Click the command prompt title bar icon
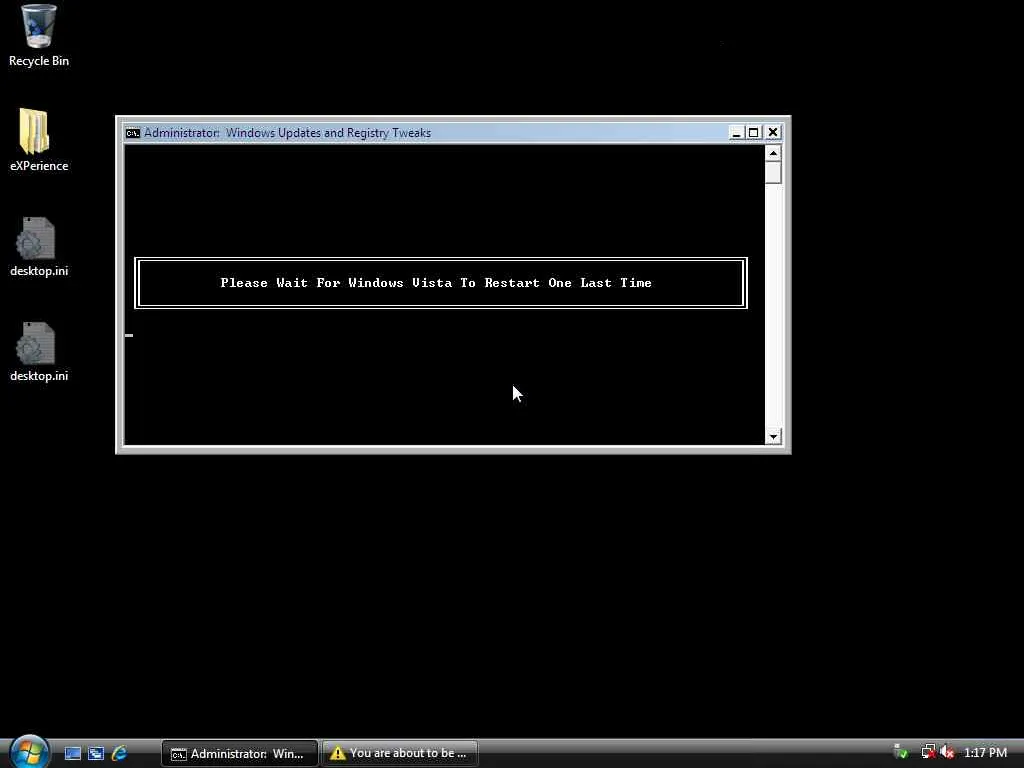This screenshot has width=1024, height=768. coord(133,133)
